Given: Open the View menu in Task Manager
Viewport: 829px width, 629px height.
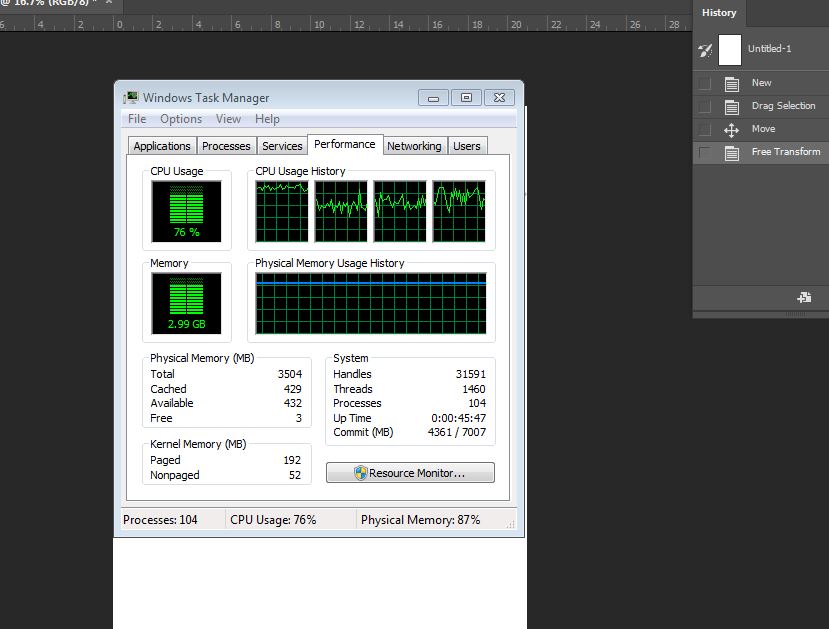Looking at the screenshot, I should pyautogui.click(x=228, y=119).
